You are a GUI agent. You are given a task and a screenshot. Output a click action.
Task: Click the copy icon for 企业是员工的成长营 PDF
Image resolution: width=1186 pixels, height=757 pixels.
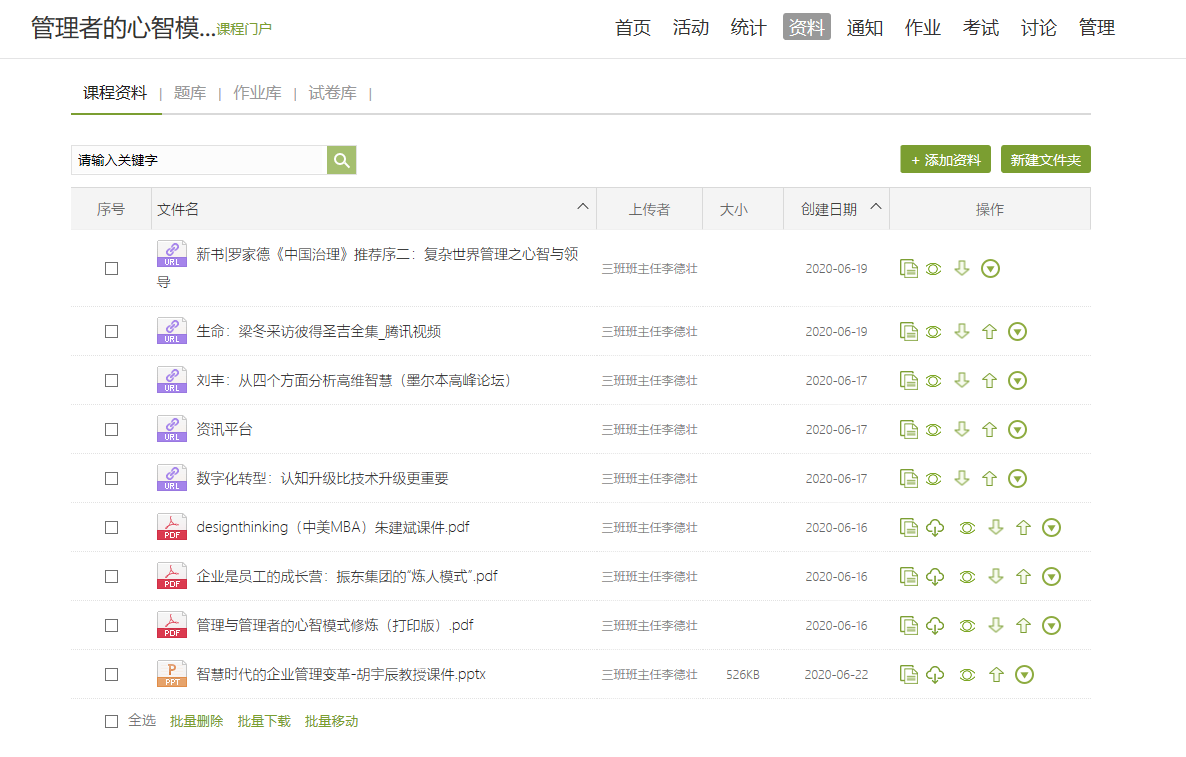tap(908, 576)
